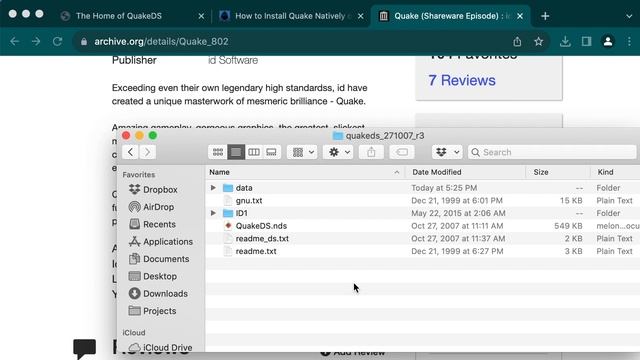640x360 pixels.
Task: Click the Finder Search field
Action: click(x=552, y=152)
